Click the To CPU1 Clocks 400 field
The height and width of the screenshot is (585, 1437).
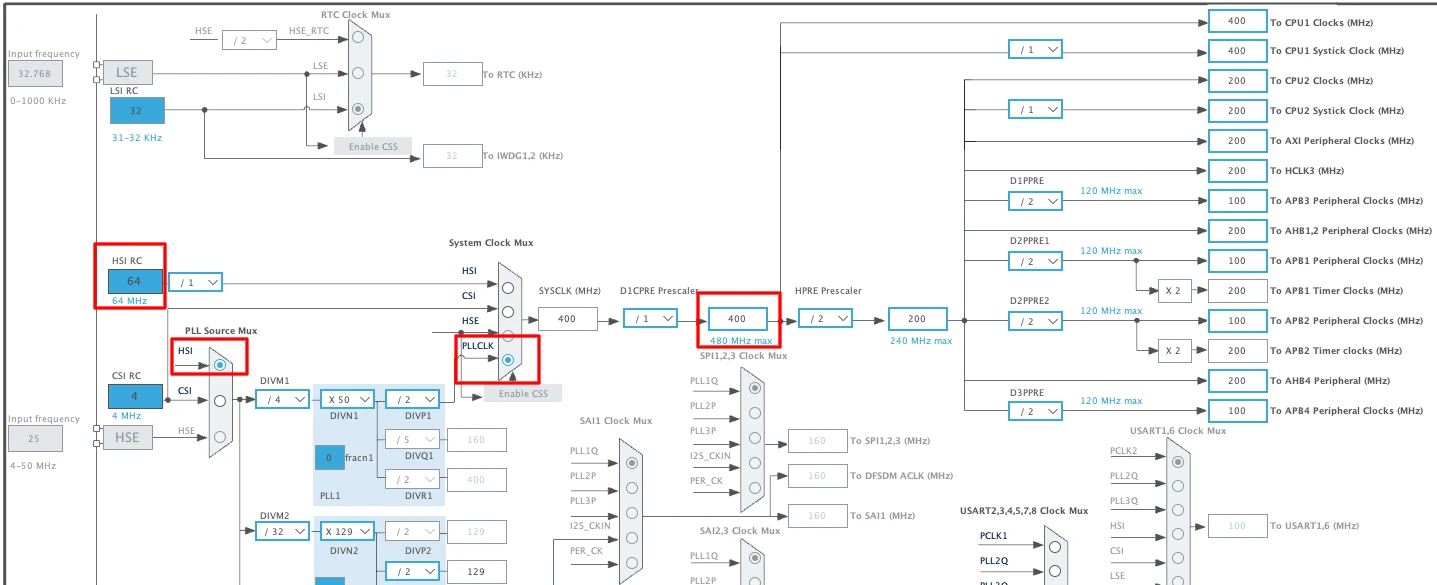pos(1237,21)
